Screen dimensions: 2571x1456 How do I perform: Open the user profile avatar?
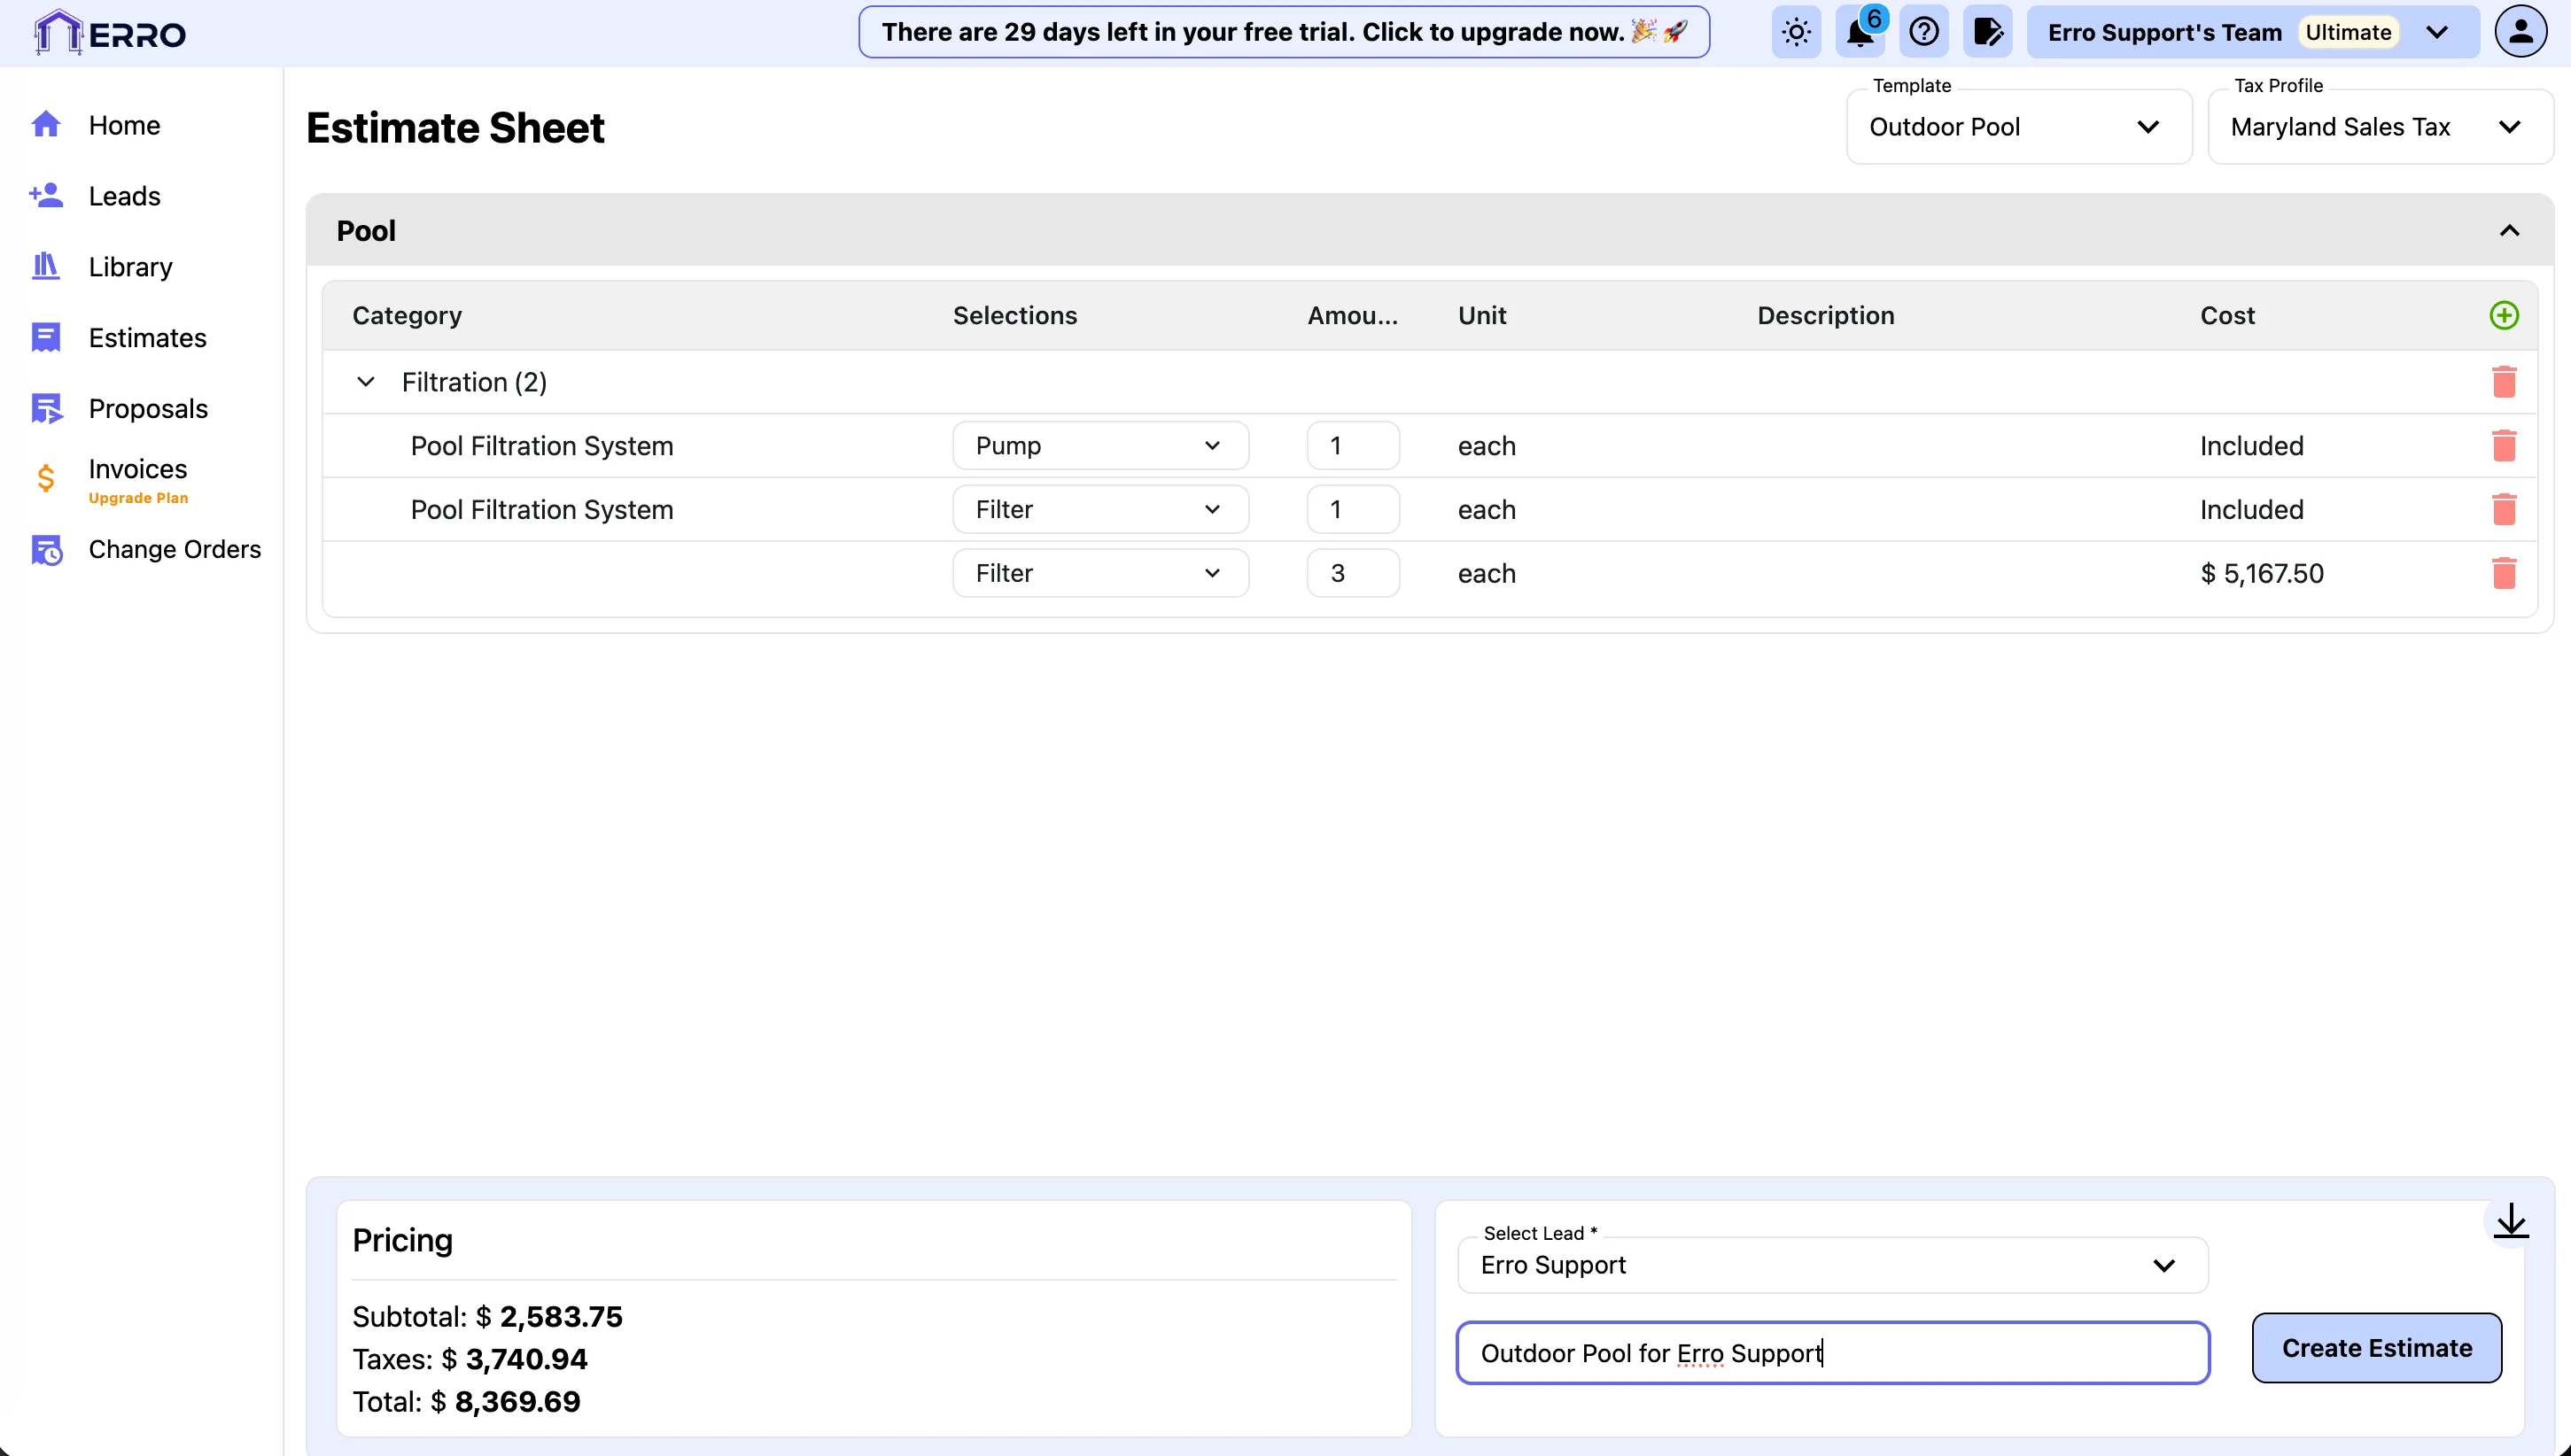click(x=2520, y=32)
